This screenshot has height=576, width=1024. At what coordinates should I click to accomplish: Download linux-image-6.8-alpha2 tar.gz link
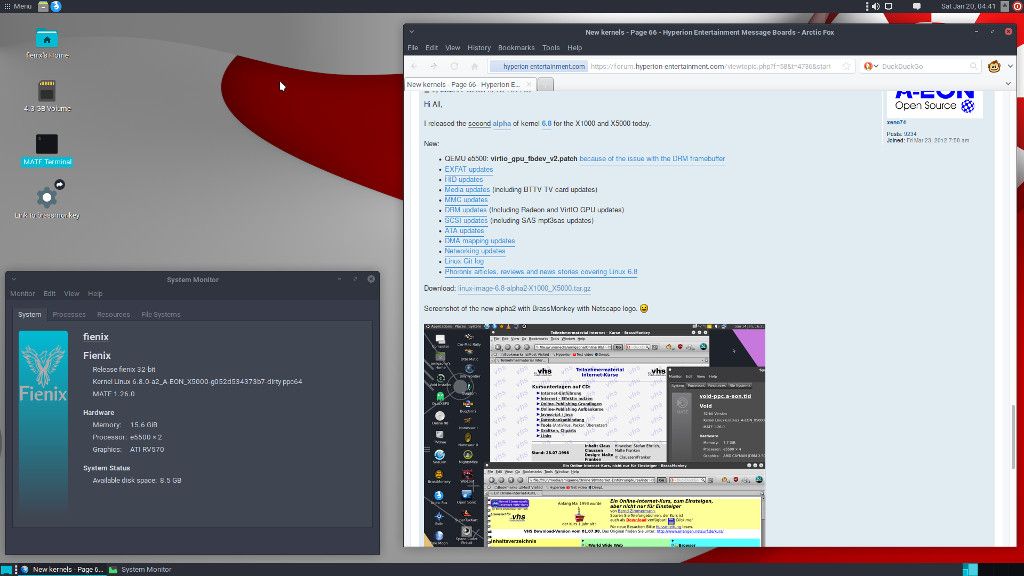524,288
